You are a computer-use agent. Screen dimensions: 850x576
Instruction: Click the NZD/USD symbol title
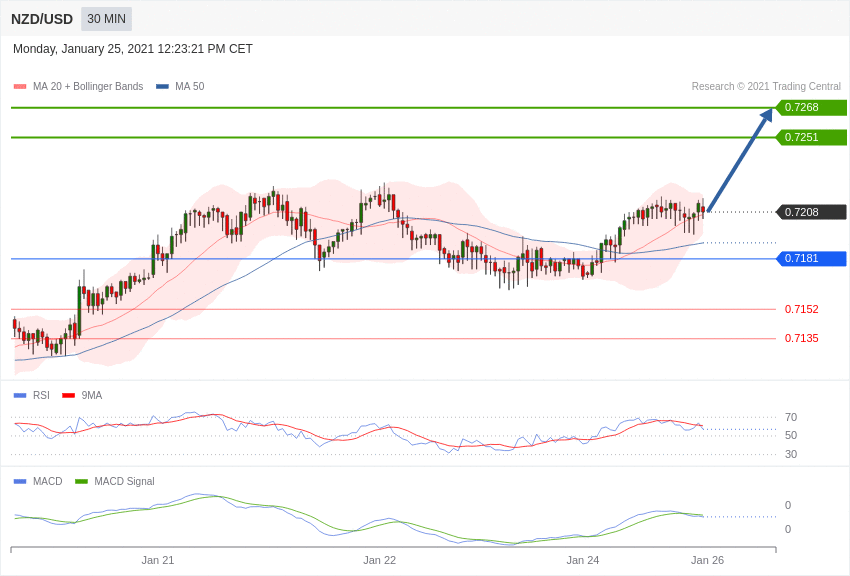(42, 19)
